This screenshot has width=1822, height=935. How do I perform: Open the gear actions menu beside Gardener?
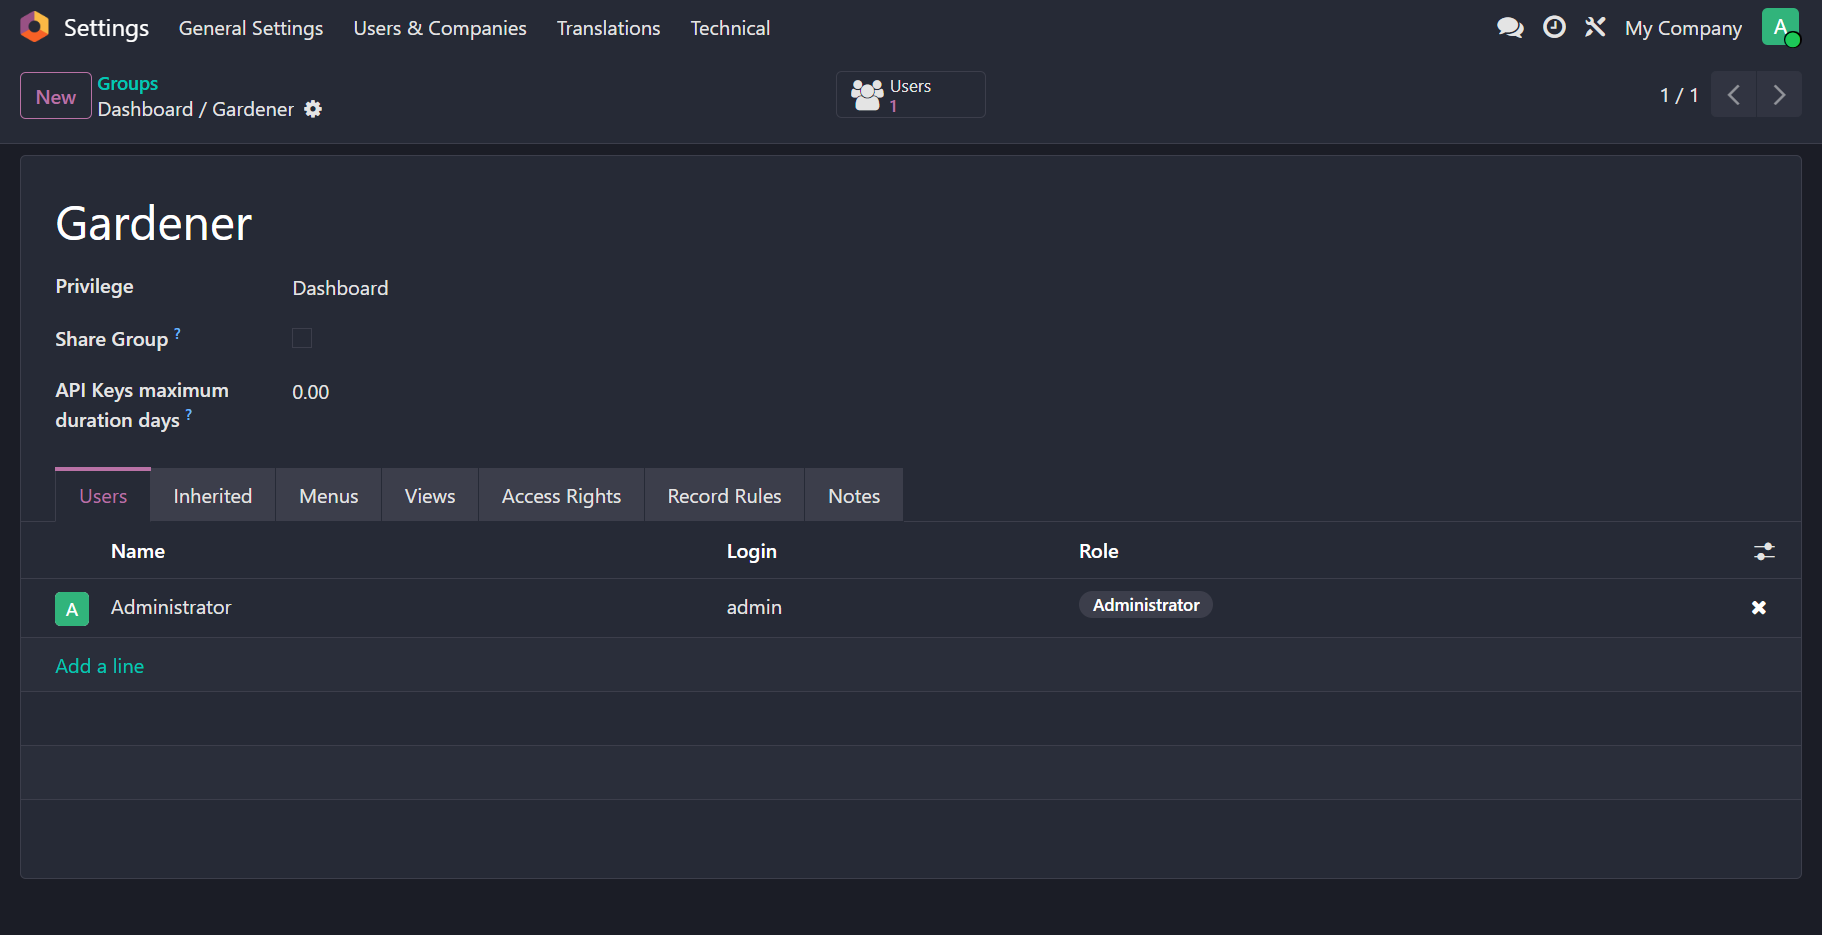coord(313,109)
